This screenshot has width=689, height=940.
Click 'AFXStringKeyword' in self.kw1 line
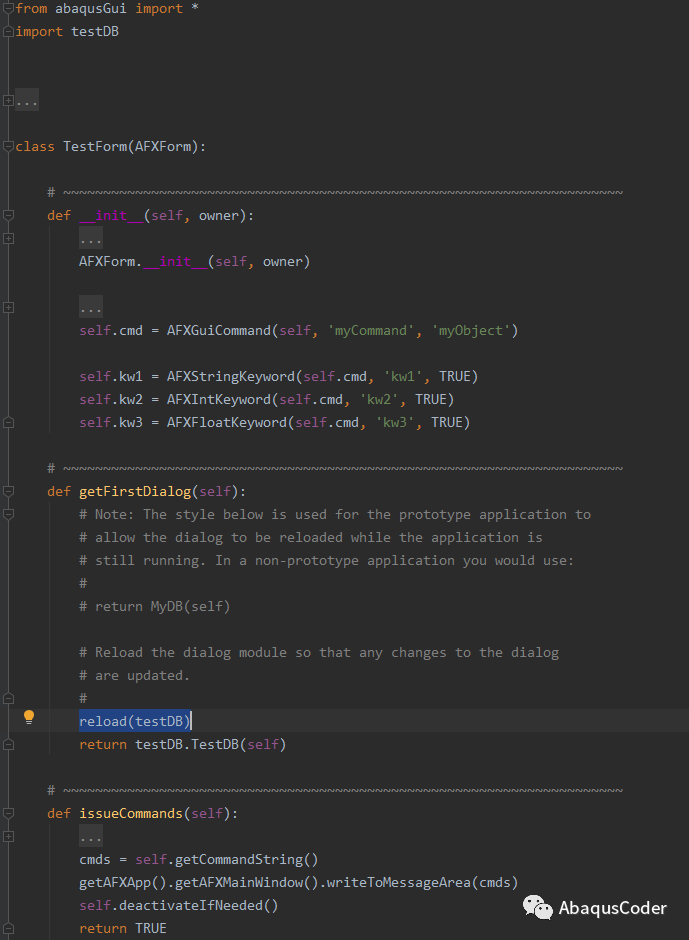(231, 376)
